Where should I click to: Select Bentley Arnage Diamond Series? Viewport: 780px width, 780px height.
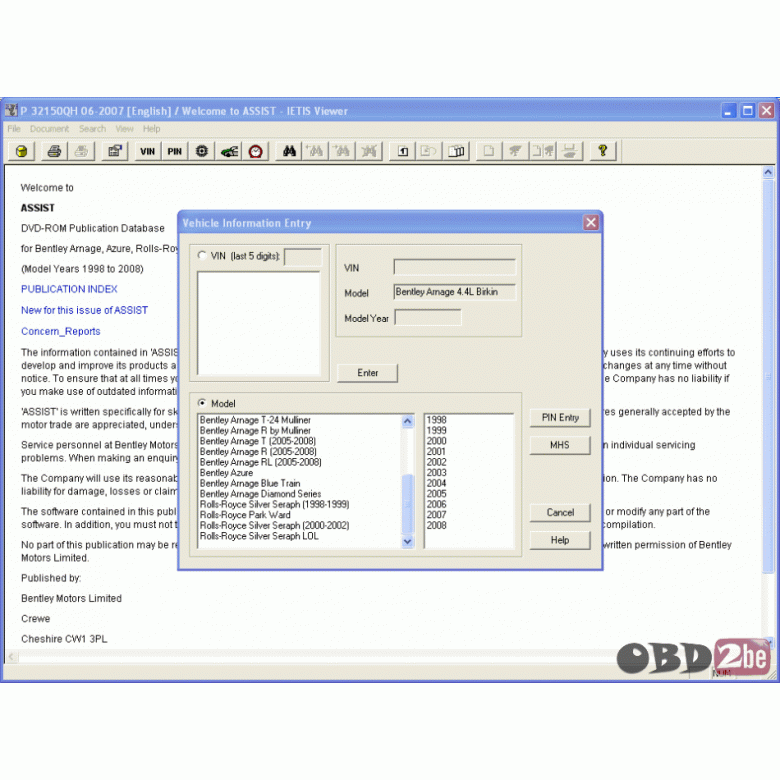pyautogui.click(x=261, y=494)
